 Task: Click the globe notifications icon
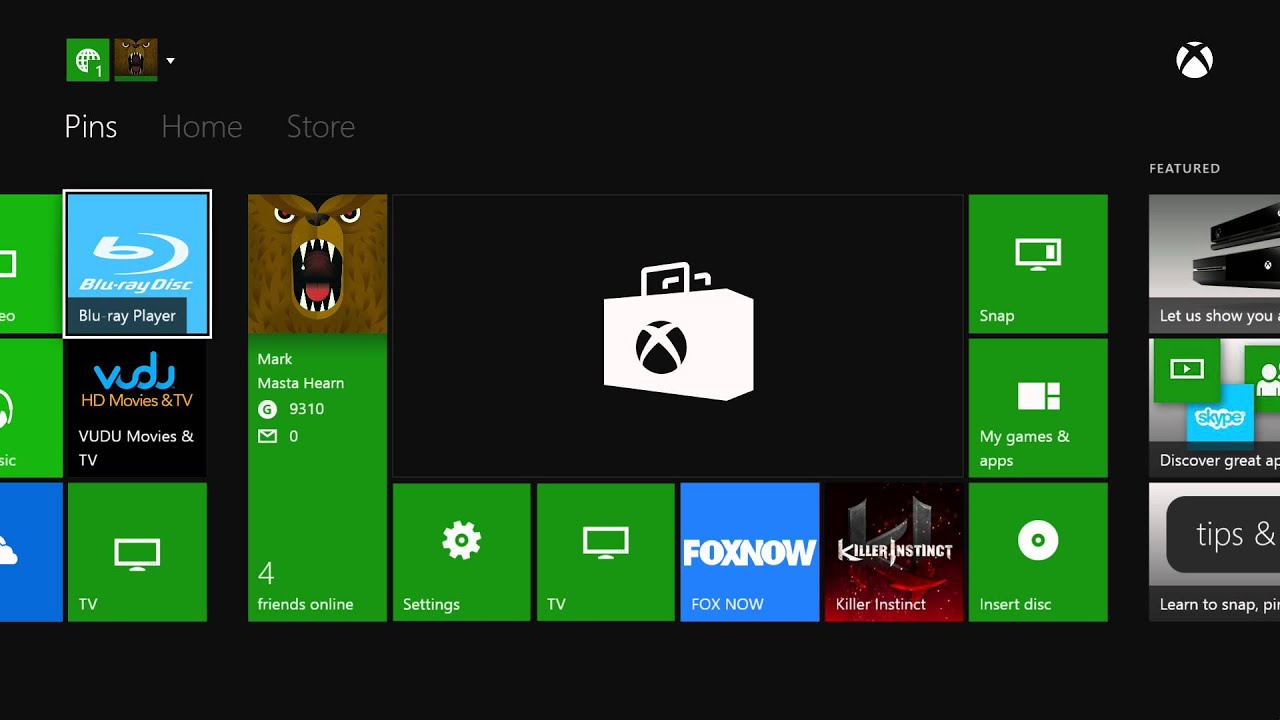click(x=88, y=60)
